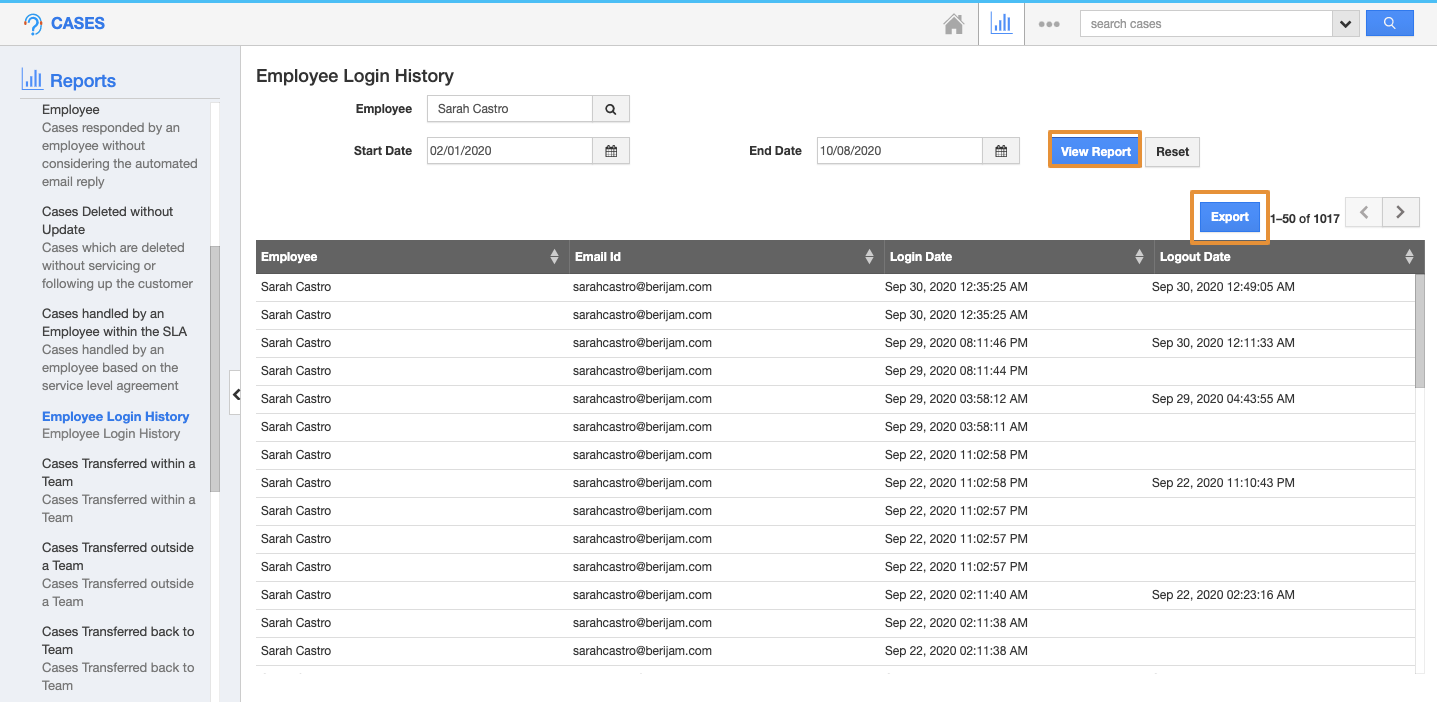The width and height of the screenshot is (1437, 702).
Task: Click the Cases app logo icon
Action: (33, 24)
